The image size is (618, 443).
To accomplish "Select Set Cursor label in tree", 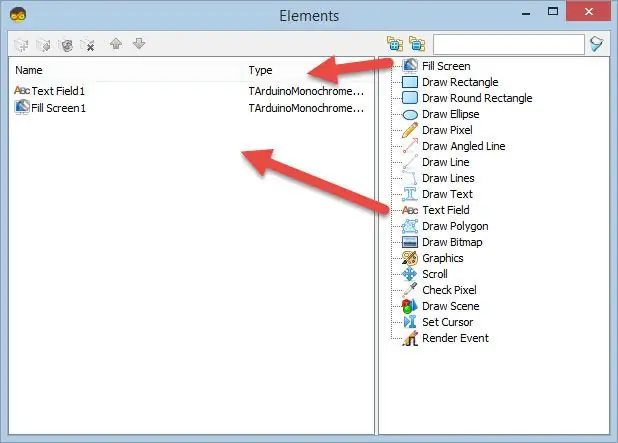I will (447, 322).
